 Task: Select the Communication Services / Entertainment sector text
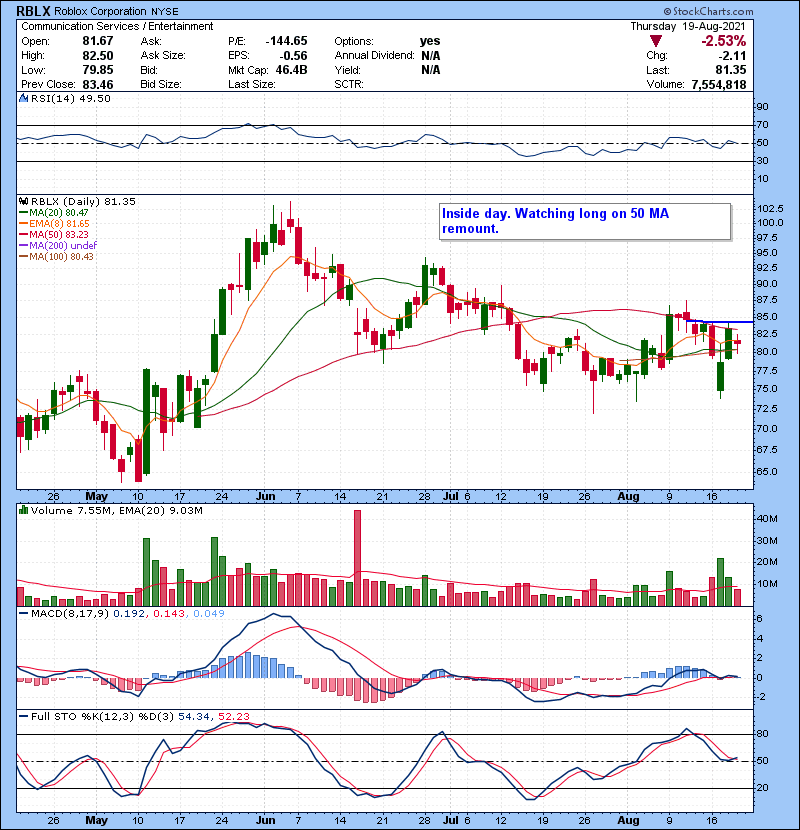117,26
